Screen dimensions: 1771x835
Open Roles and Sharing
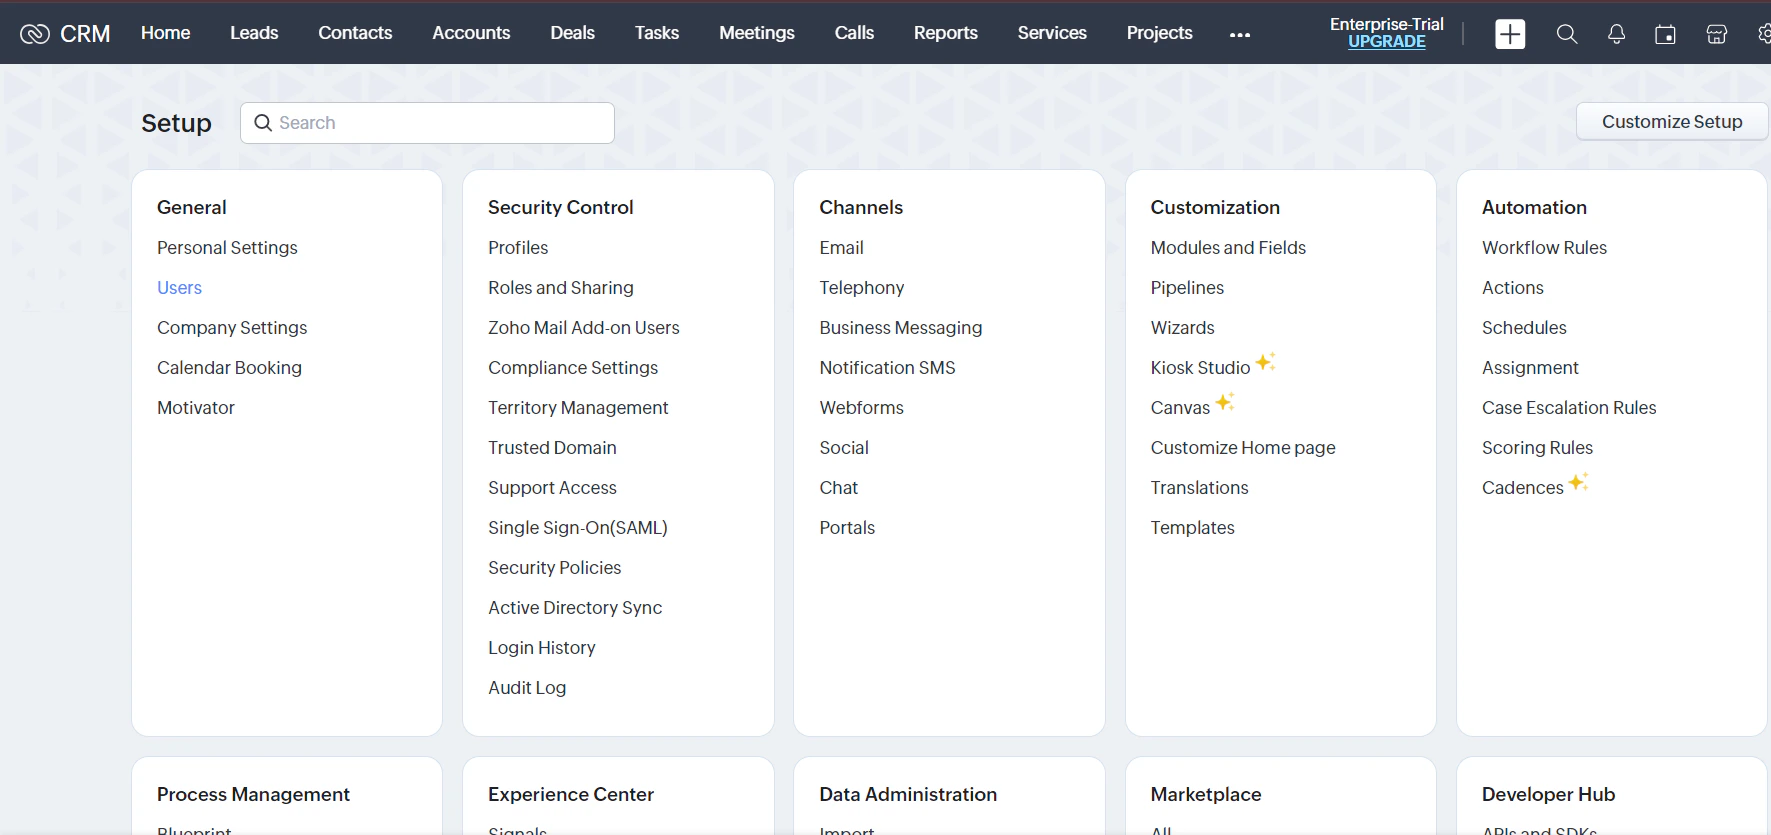[561, 288]
